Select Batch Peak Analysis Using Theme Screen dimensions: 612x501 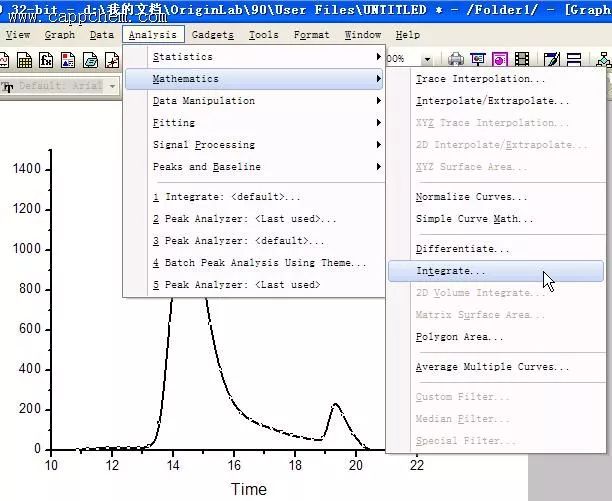[x=254, y=263]
